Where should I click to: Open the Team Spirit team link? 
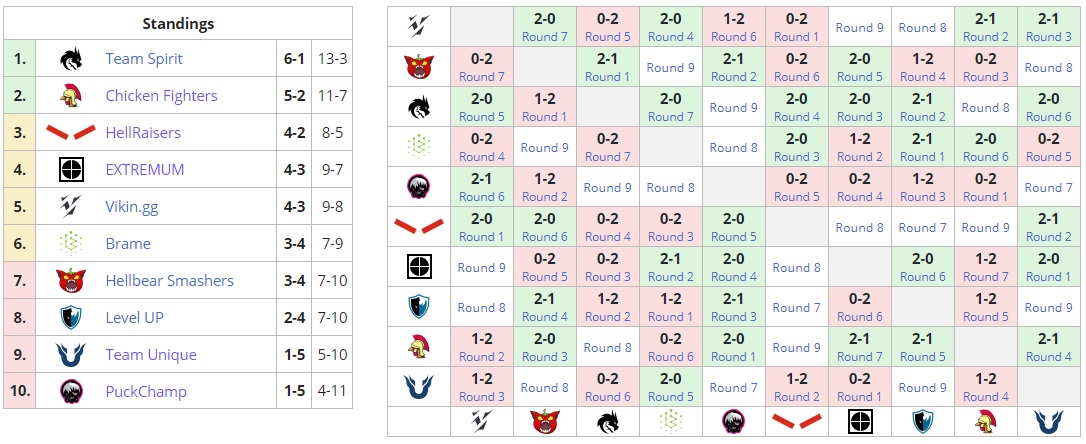pos(144,59)
